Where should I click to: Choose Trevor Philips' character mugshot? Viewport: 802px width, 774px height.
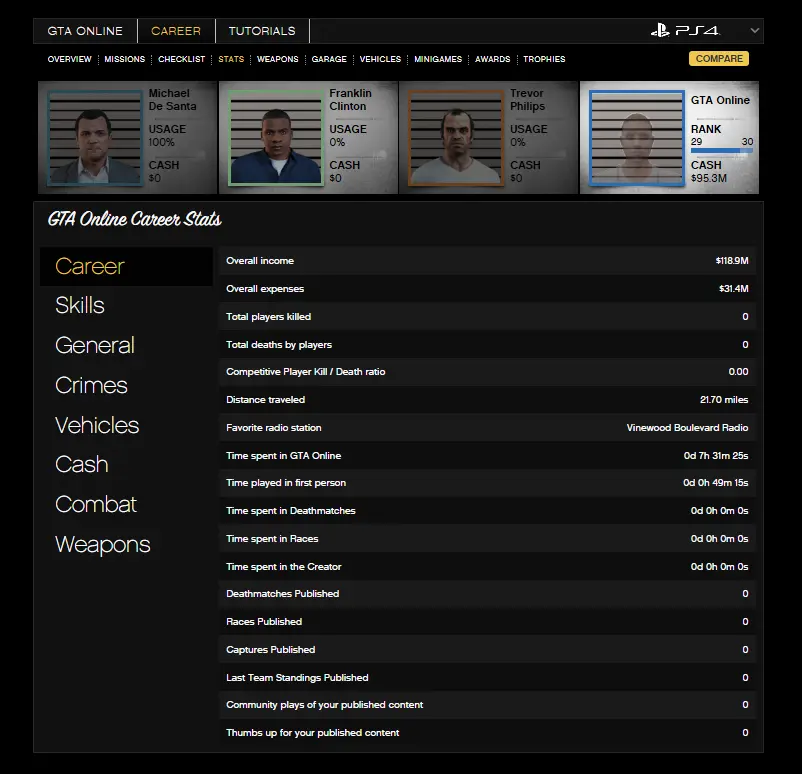click(x=455, y=138)
